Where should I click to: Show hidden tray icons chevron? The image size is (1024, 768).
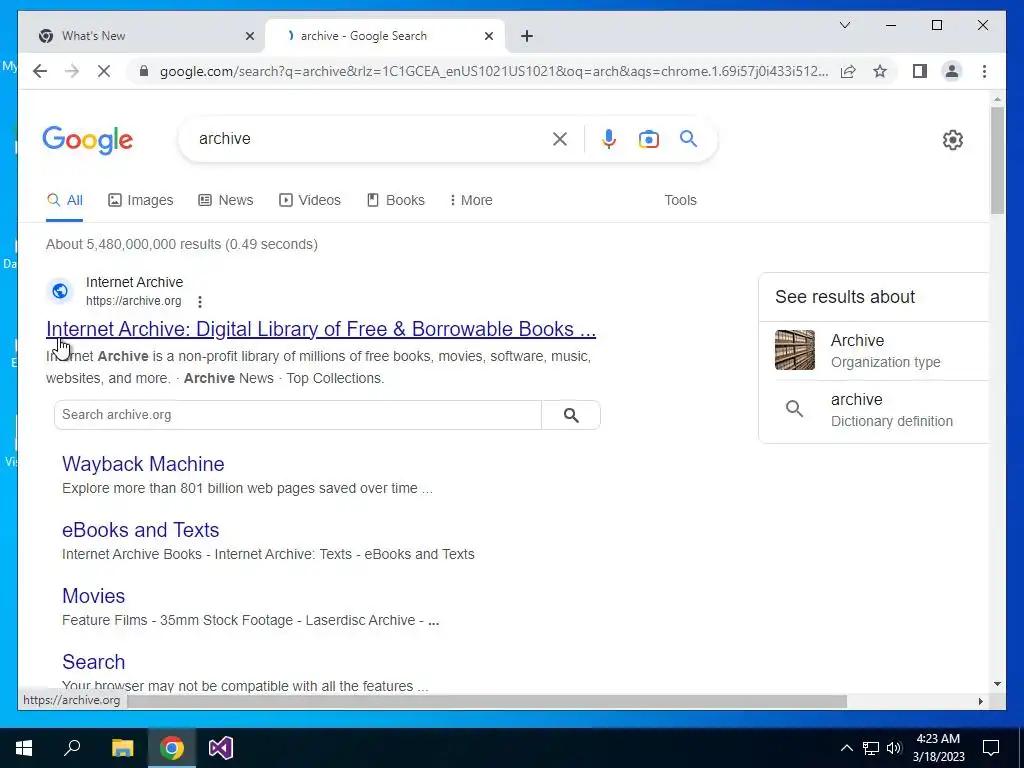coord(846,748)
